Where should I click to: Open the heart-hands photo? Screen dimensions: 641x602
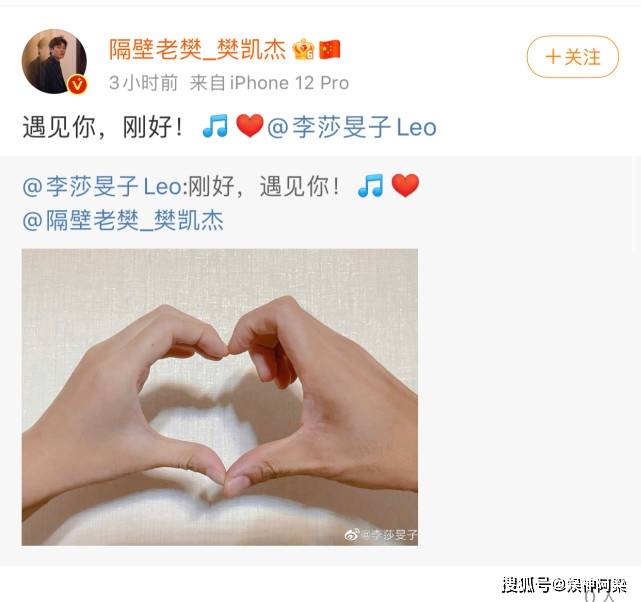[x=220, y=397]
